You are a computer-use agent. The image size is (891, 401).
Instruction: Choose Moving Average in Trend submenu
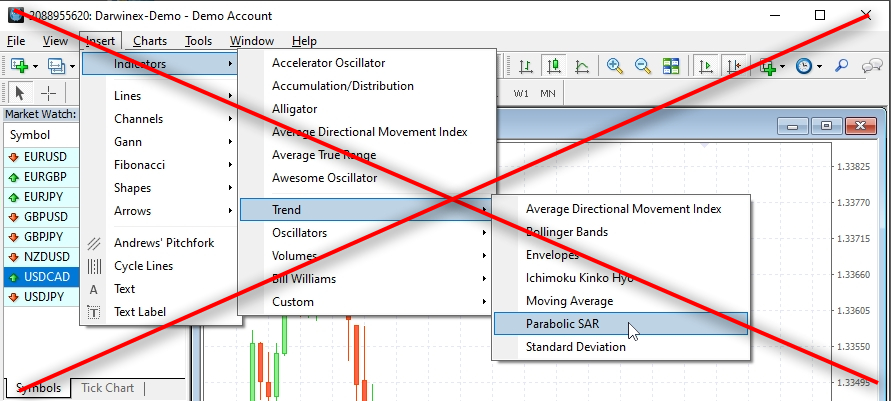[x=621, y=301]
